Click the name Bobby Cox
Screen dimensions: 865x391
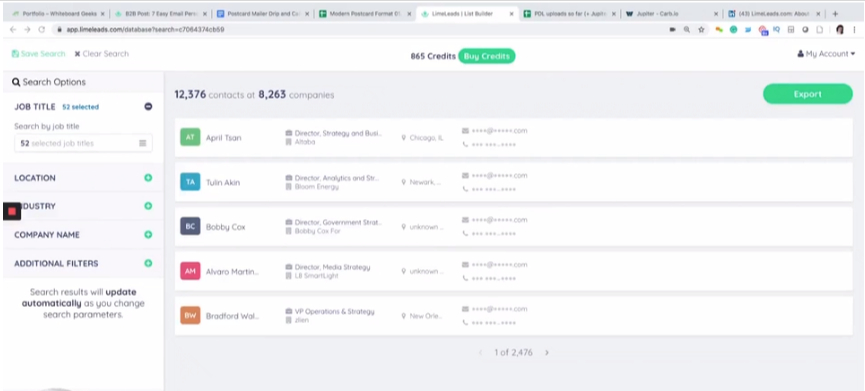point(225,227)
